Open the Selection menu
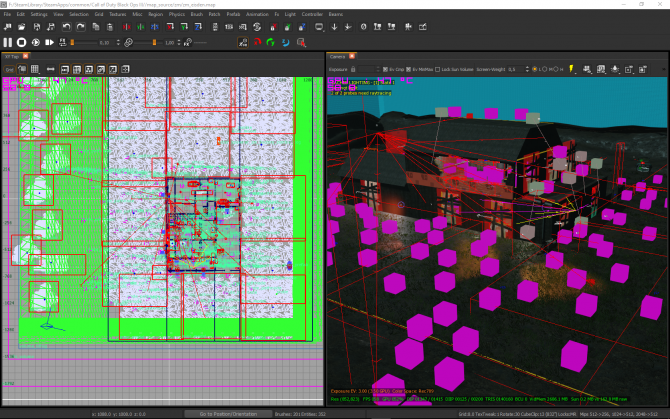The width and height of the screenshot is (670, 419). pos(79,14)
